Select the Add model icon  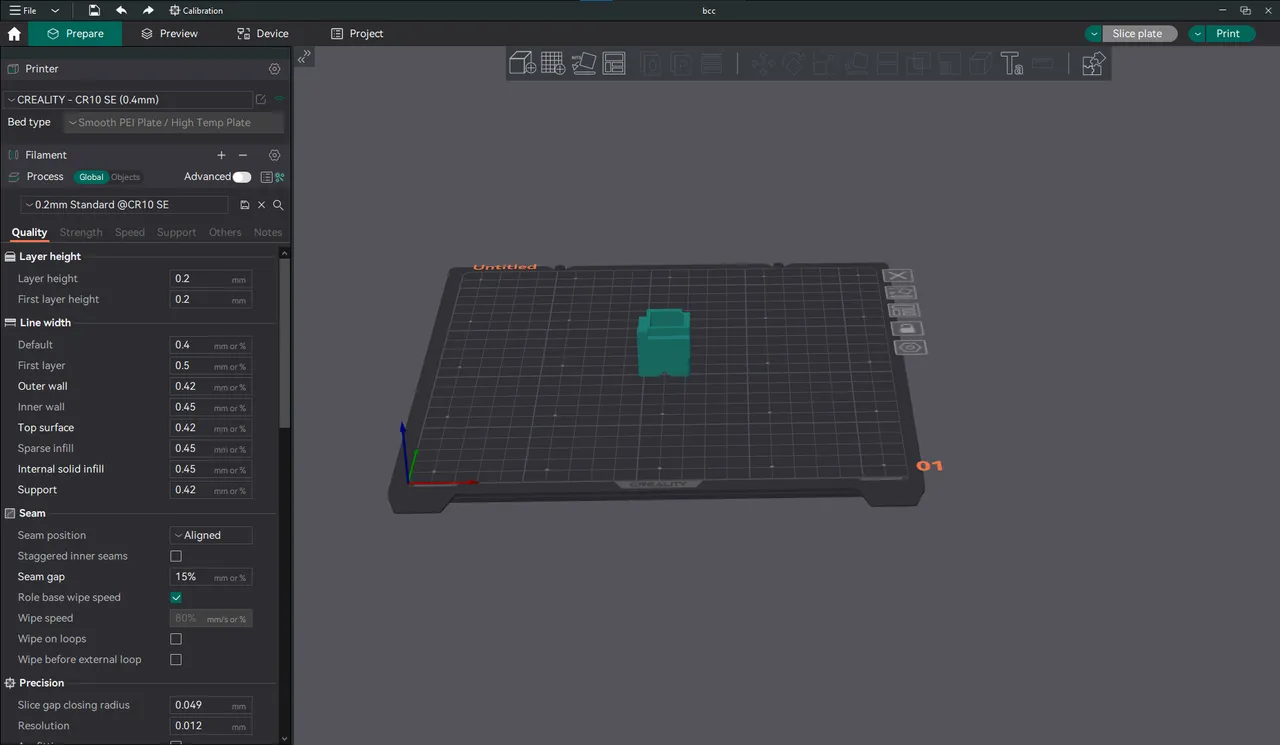(522, 63)
